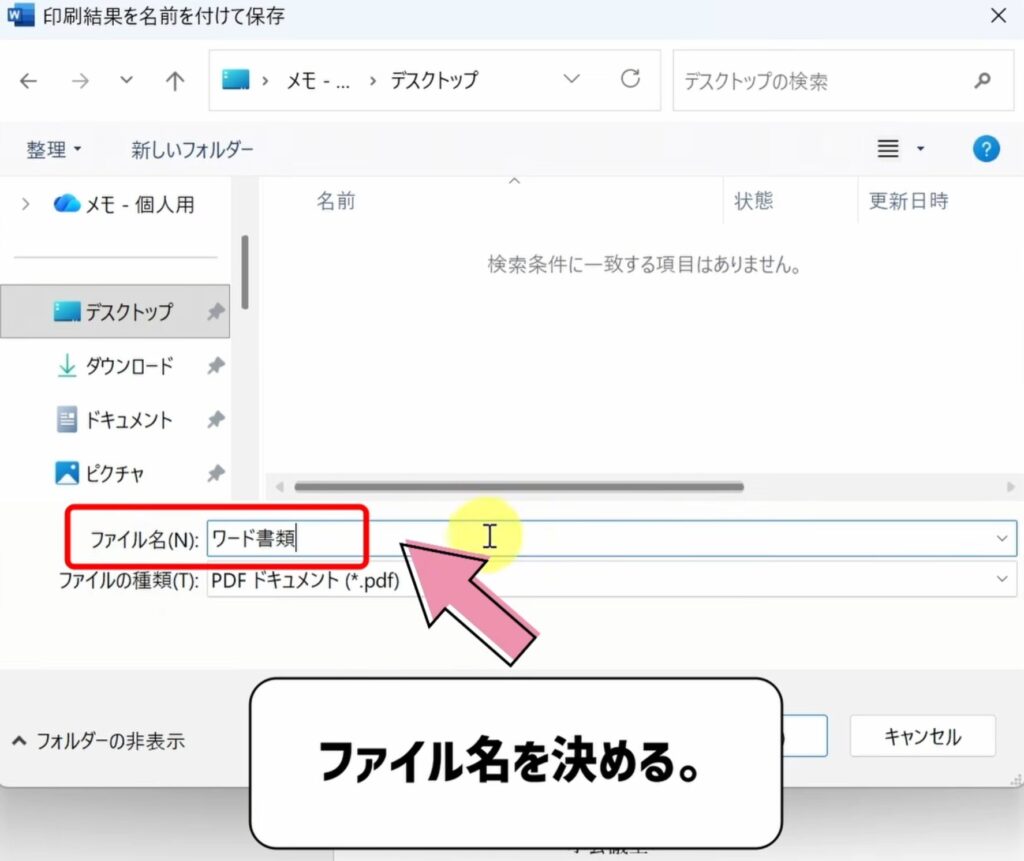Click the OneDrive cloud icon beside メモ - 個人用
Image resolution: width=1024 pixels, height=861 pixels.
(x=65, y=203)
